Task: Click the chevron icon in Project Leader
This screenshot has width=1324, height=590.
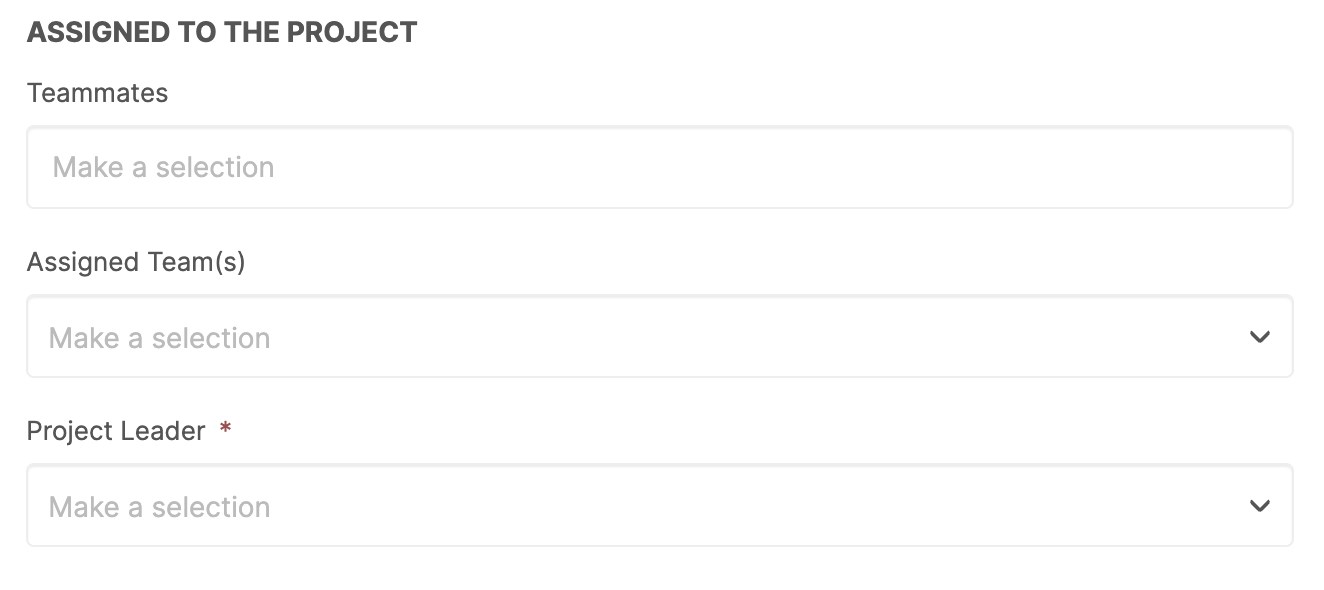Action: click(x=1259, y=506)
